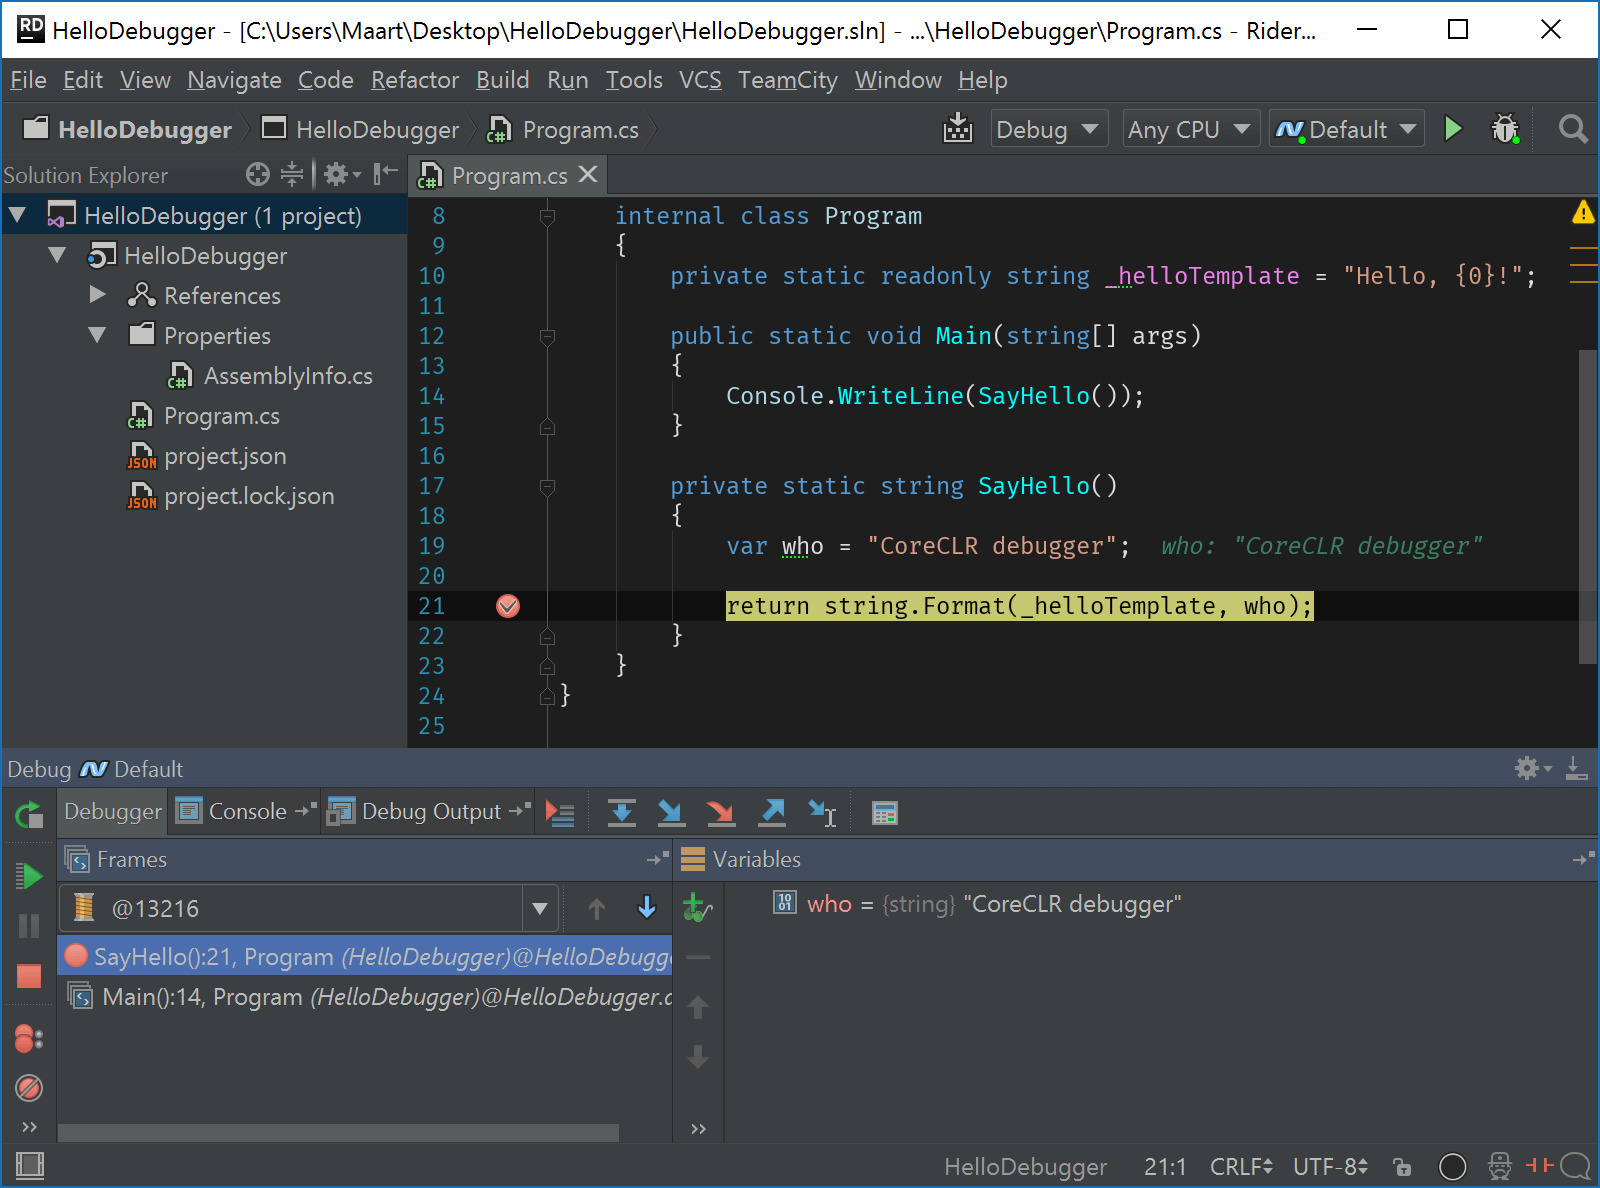Expand References node

tap(97, 295)
